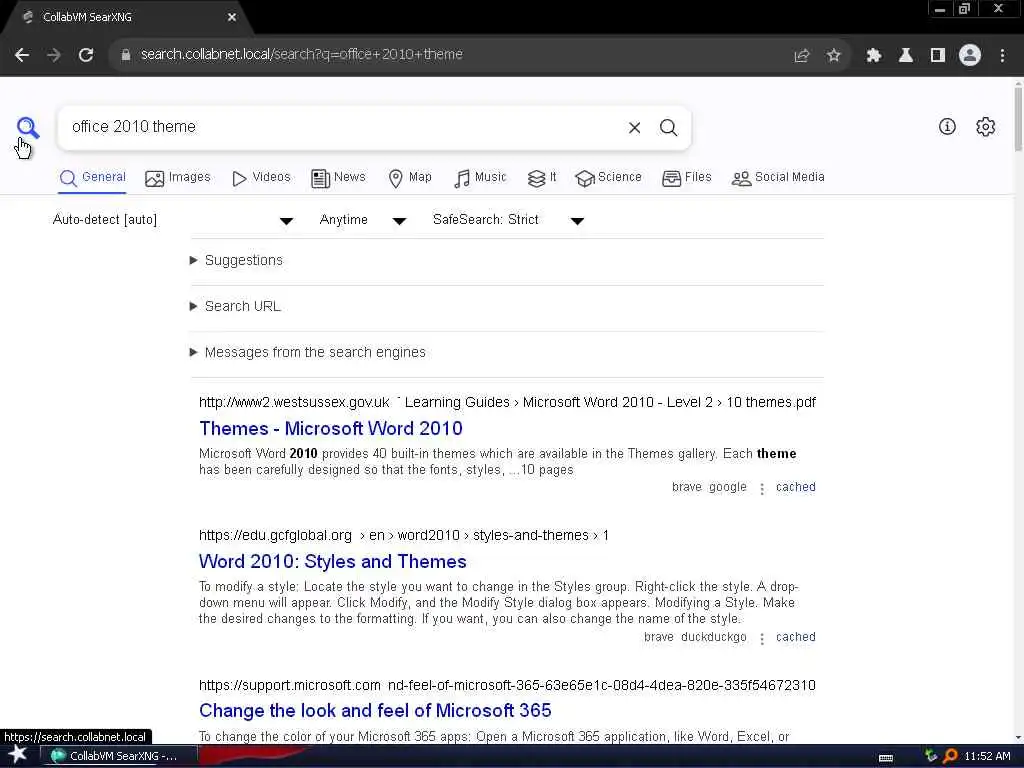Open the browser three-dot menu
The height and width of the screenshot is (768, 1024).
pos(1002,56)
